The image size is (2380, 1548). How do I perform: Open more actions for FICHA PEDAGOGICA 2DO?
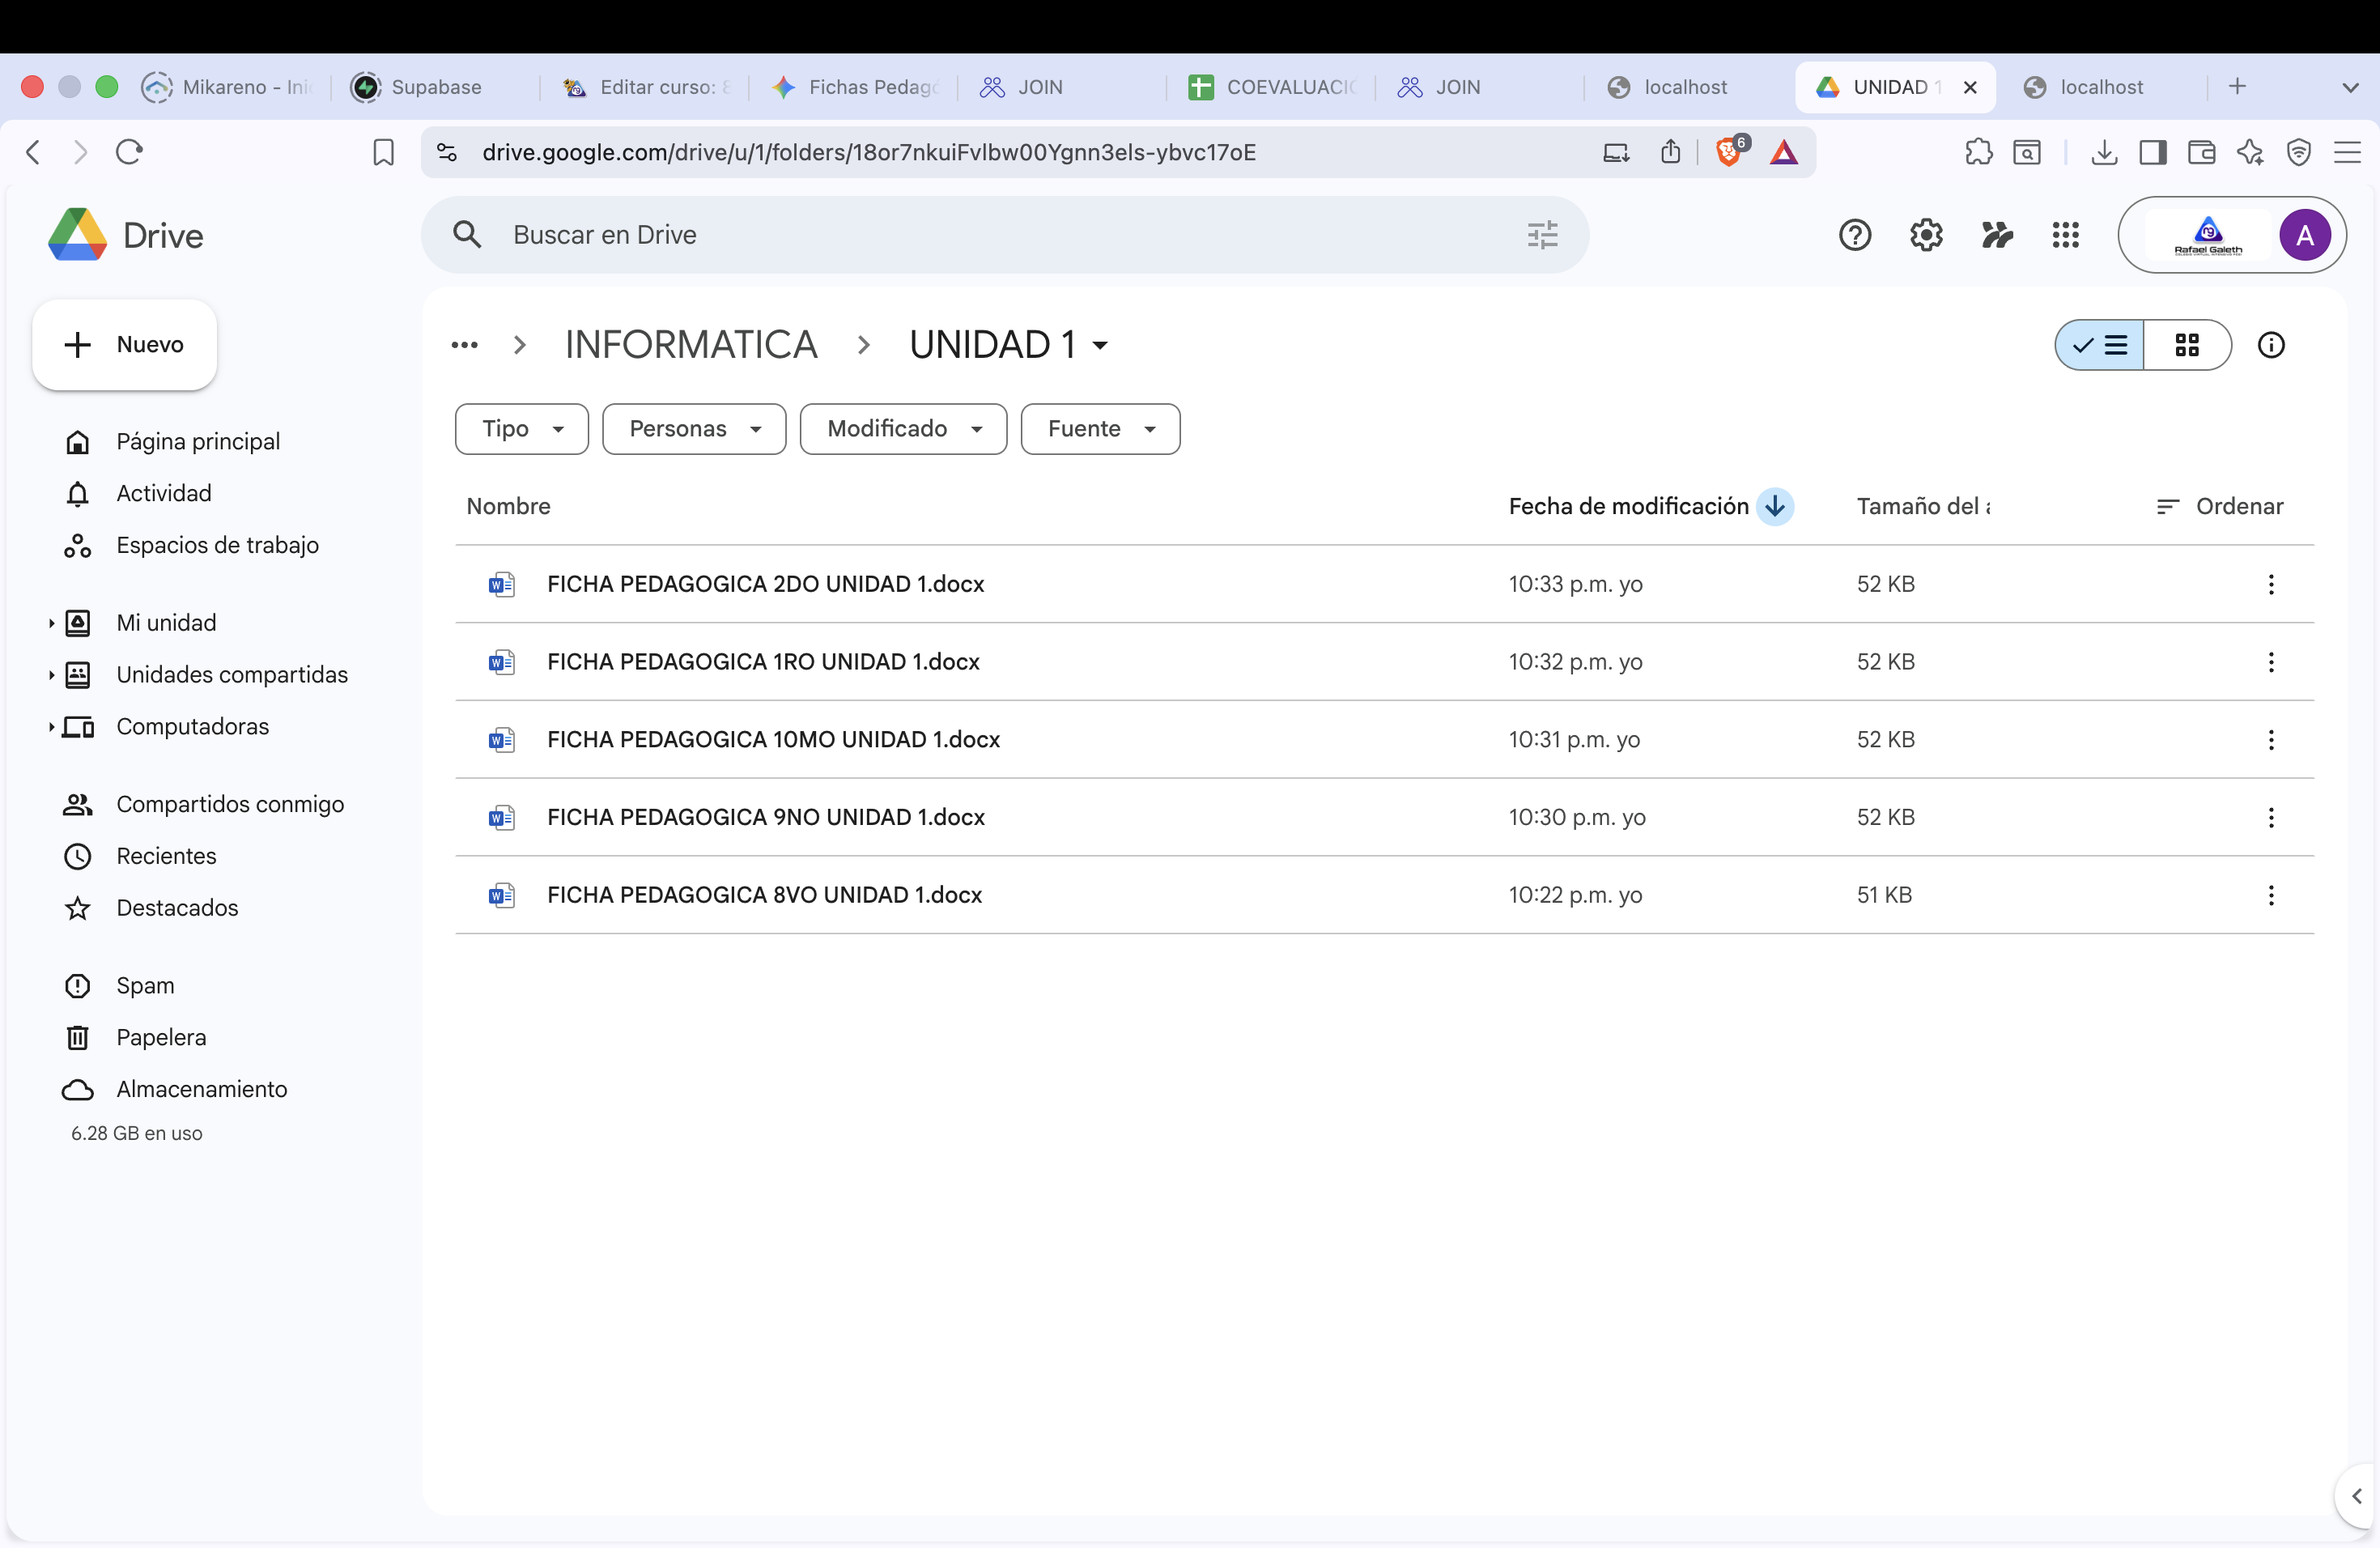click(2270, 584)
